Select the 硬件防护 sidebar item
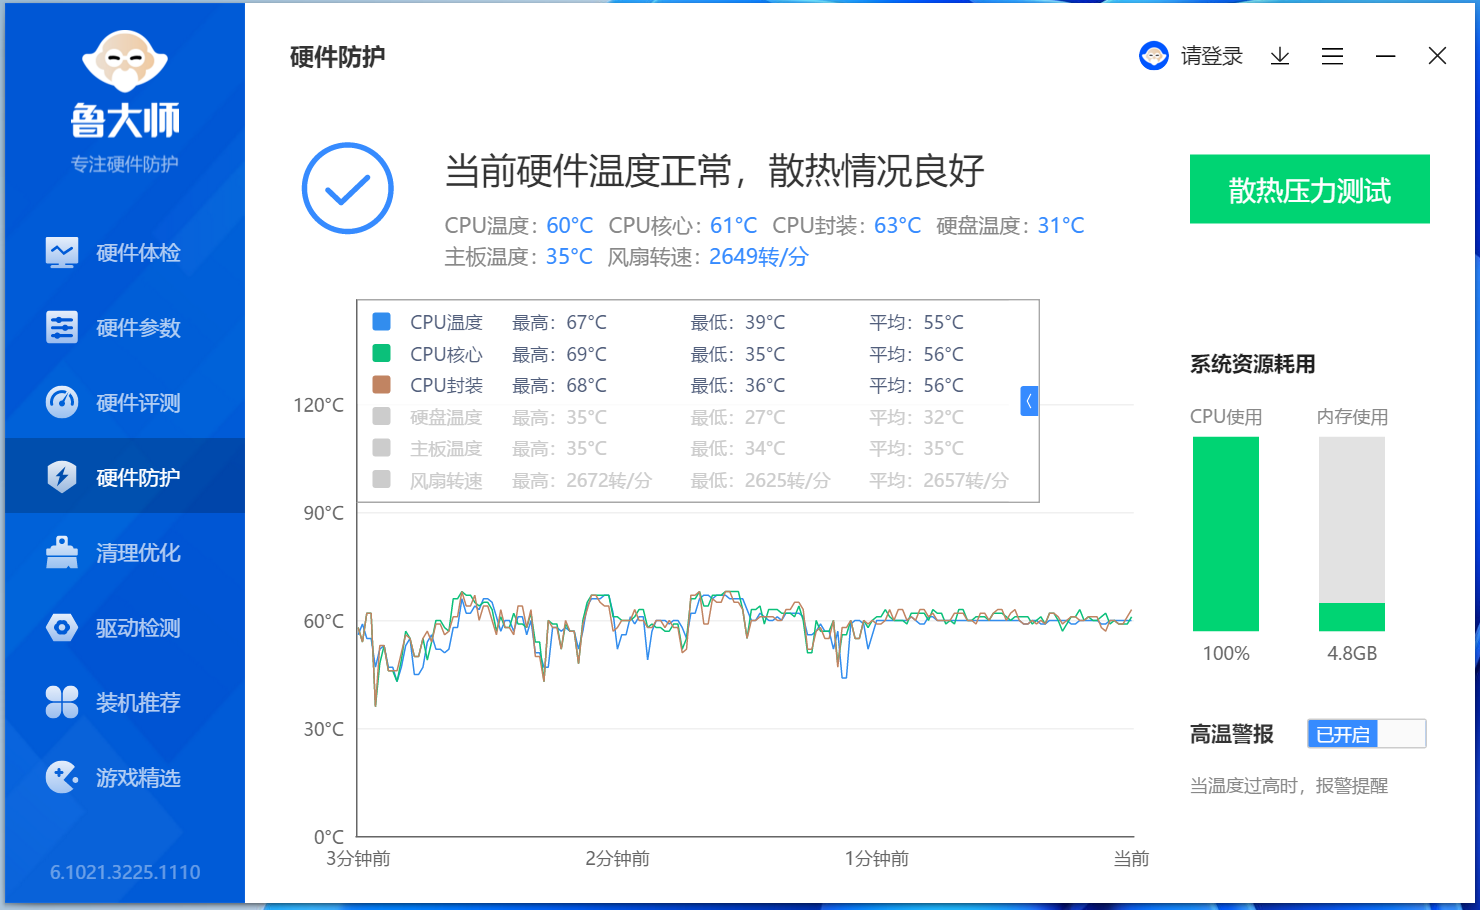Image resolution: width=1480 pixels, height=910 pixels. tap(125, 476)
